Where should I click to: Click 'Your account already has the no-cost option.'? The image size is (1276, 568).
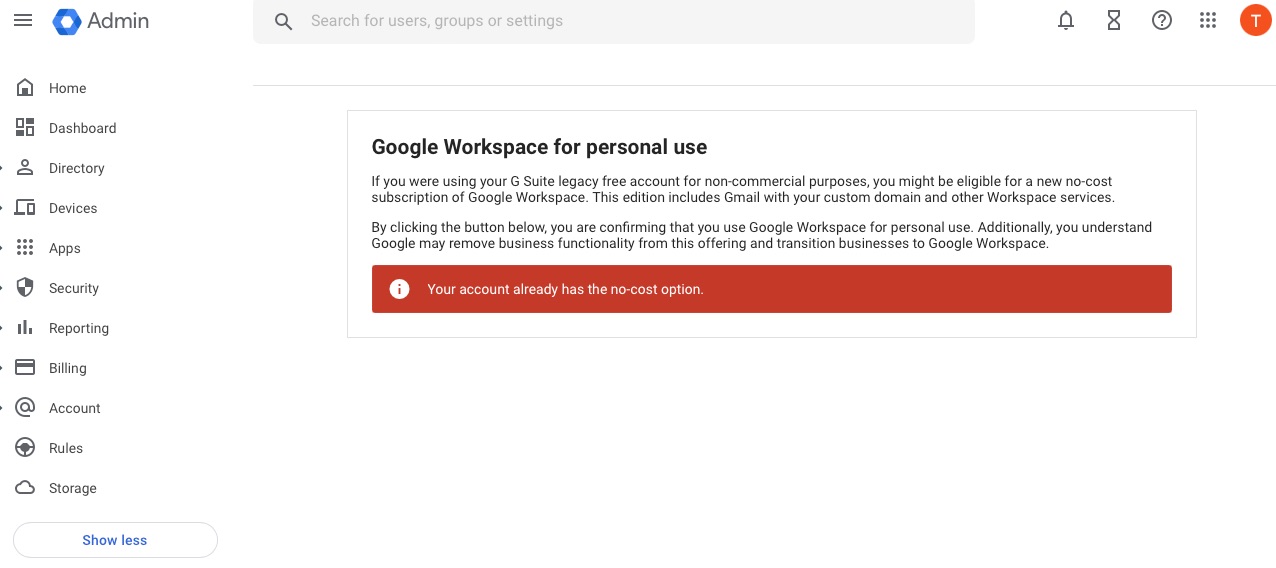tap(566, 289)
